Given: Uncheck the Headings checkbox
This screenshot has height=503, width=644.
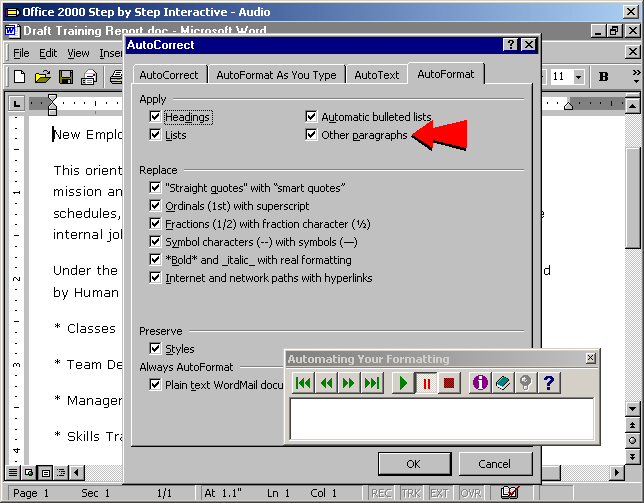Looking at the screenshot, I should pyautogui.click(x=155, y=117).
